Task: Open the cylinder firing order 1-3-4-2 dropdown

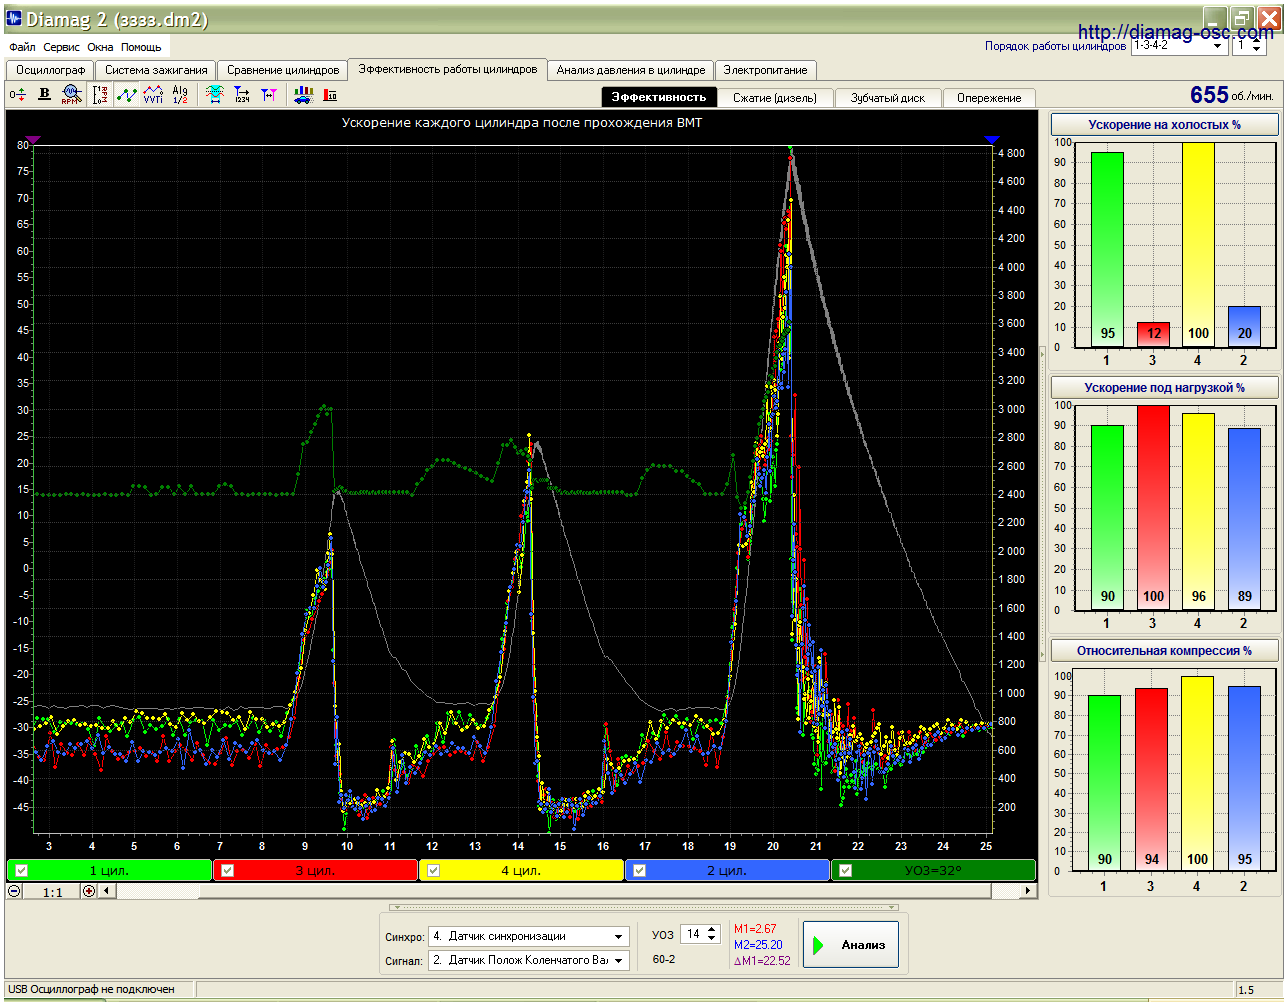Action: [1179, 46]
